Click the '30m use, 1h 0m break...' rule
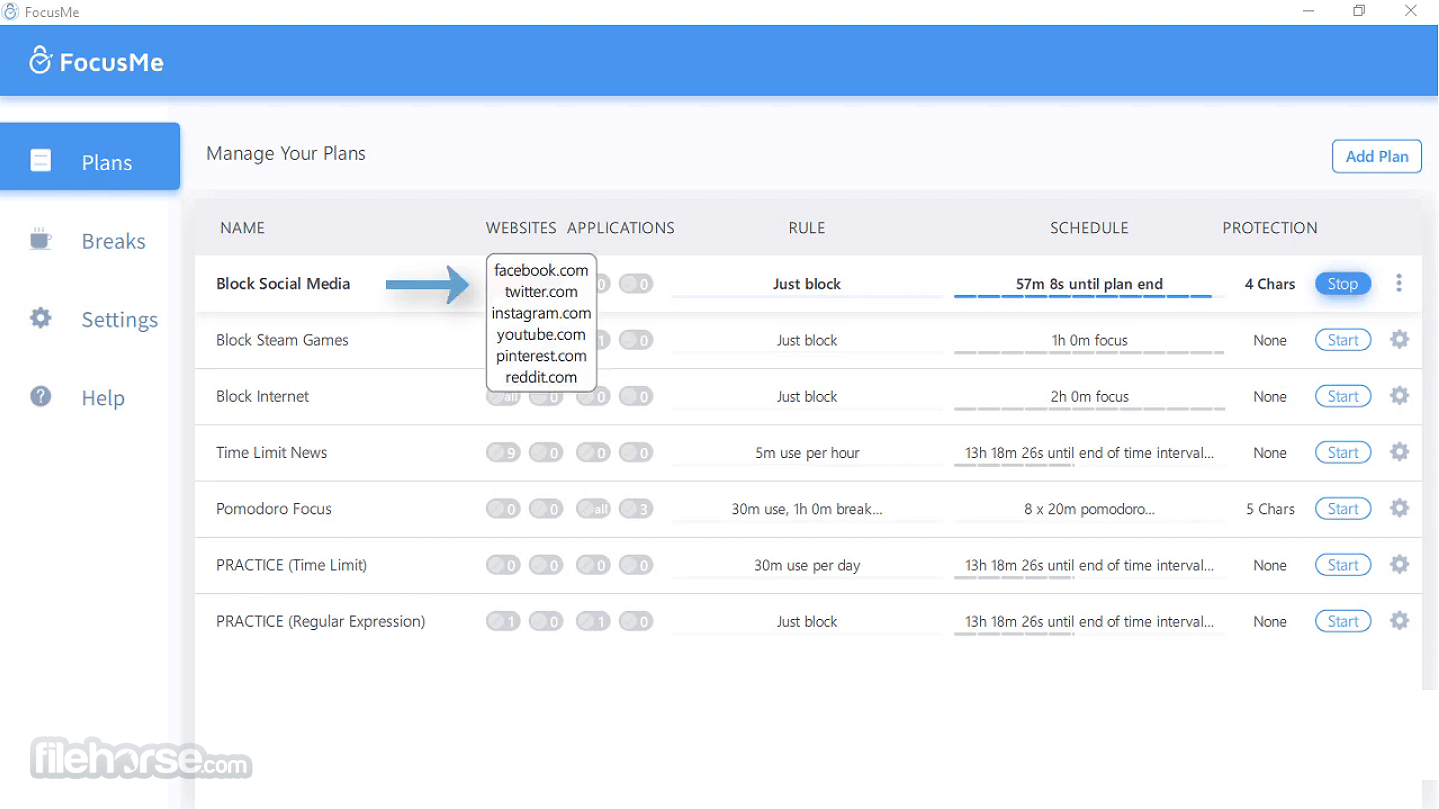Image resolution: width=1439 pixels, height=809 pixels. (807, 509)
